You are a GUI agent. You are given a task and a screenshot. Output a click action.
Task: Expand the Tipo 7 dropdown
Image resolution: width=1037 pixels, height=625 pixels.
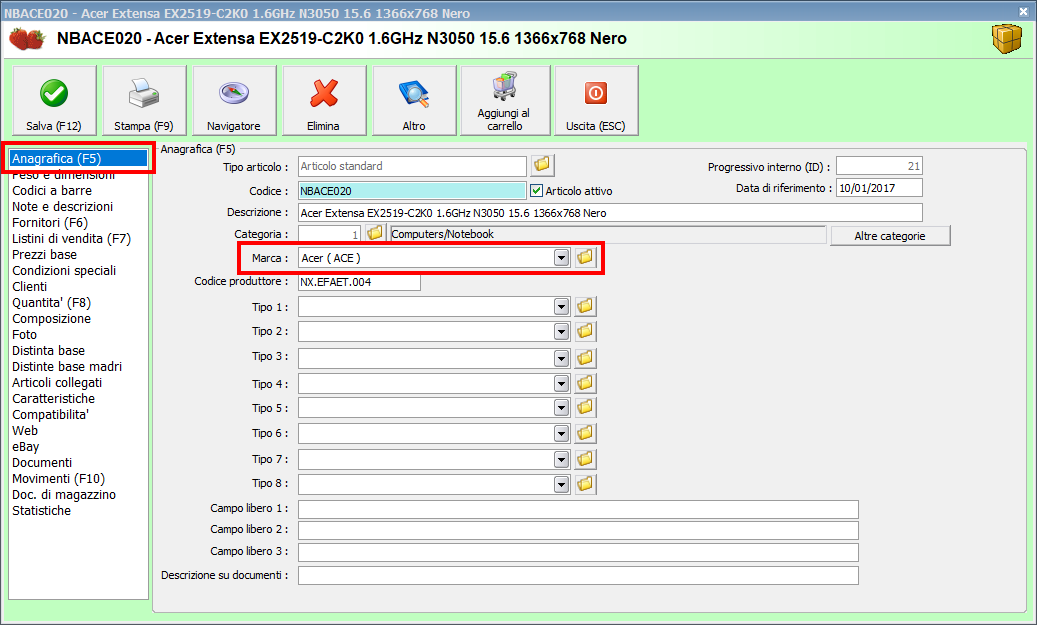(561, 459)
